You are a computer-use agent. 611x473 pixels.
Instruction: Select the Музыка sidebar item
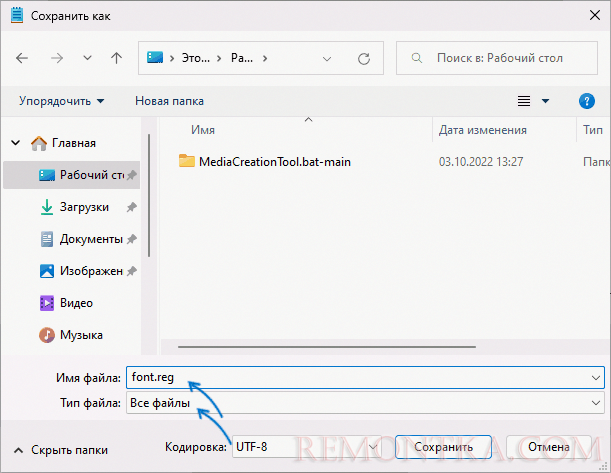tap(80, 334)
